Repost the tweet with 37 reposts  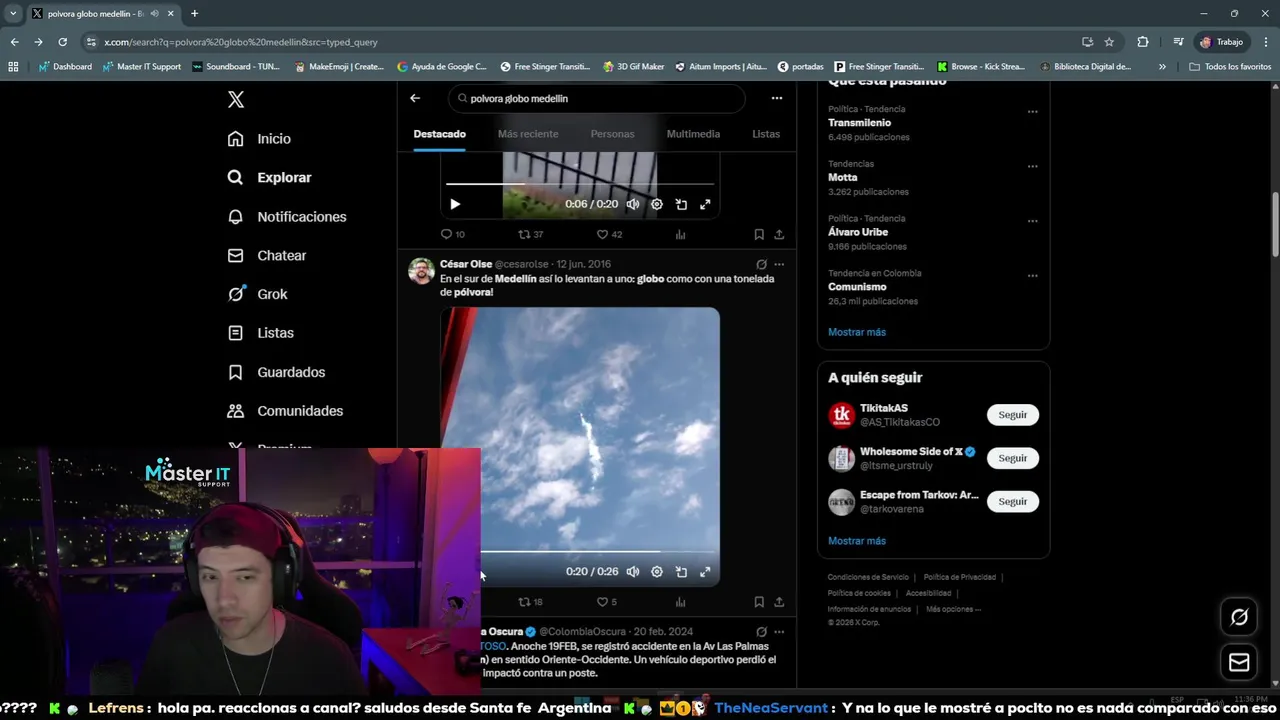coord(531,234)
